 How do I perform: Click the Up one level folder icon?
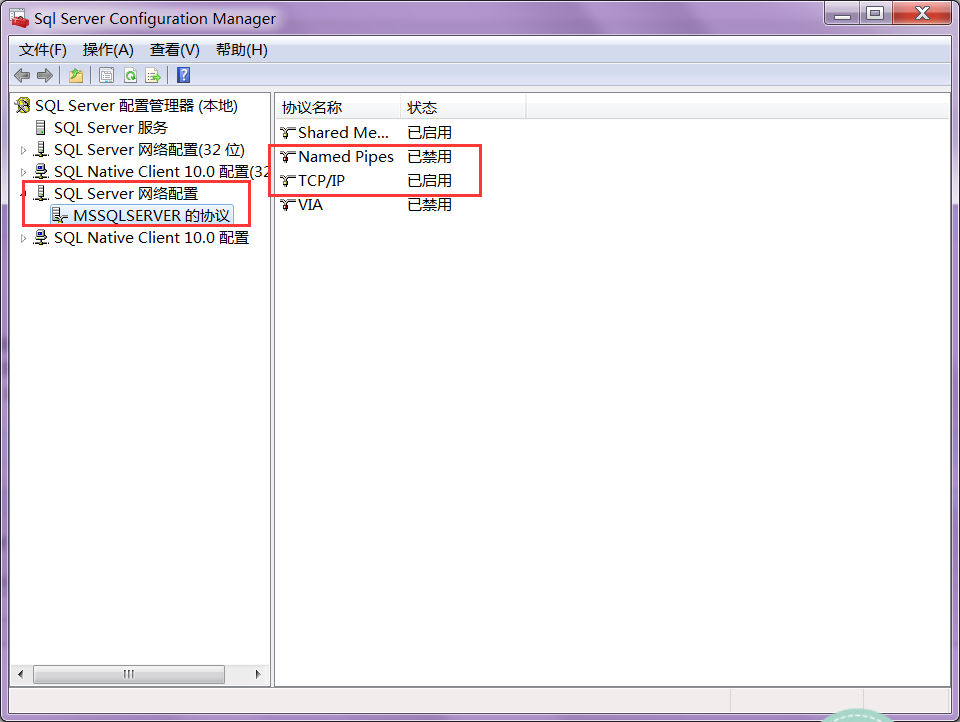coord(76,75)
